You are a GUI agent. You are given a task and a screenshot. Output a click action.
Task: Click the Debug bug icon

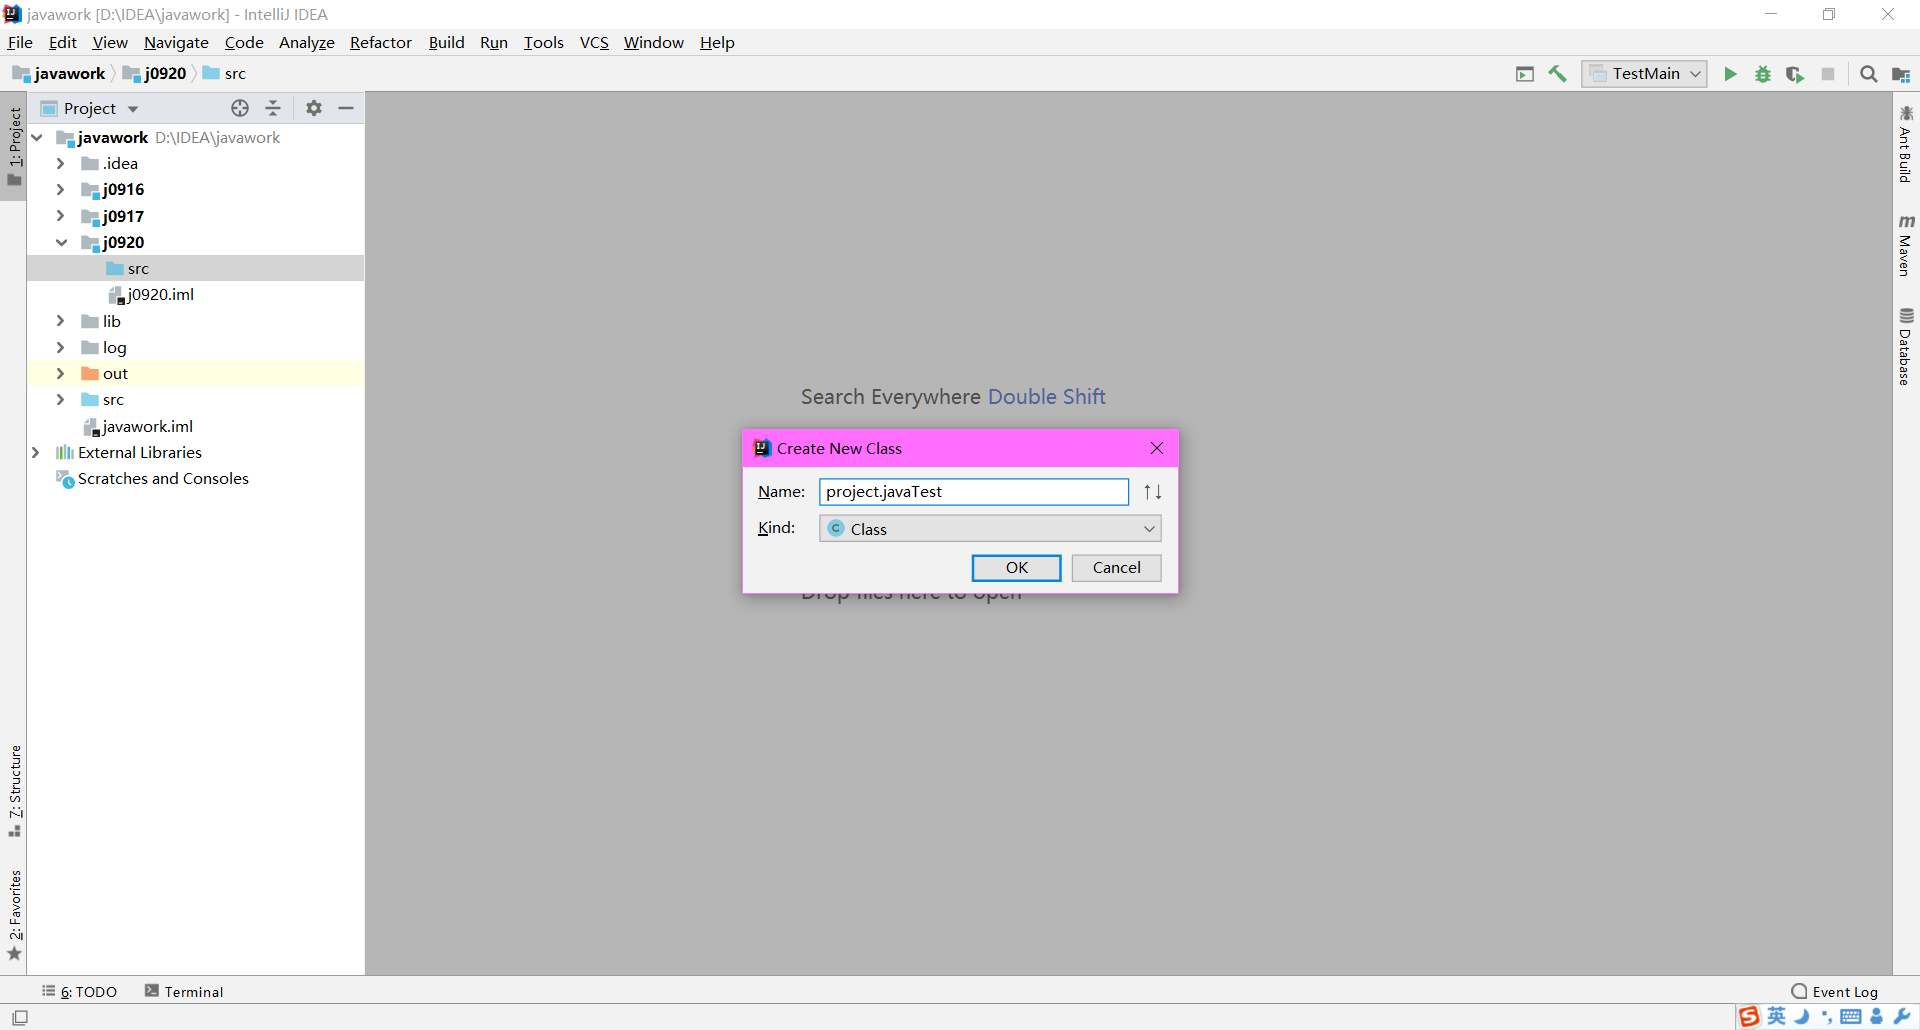pyautogui.click(x=1763, y=74)
